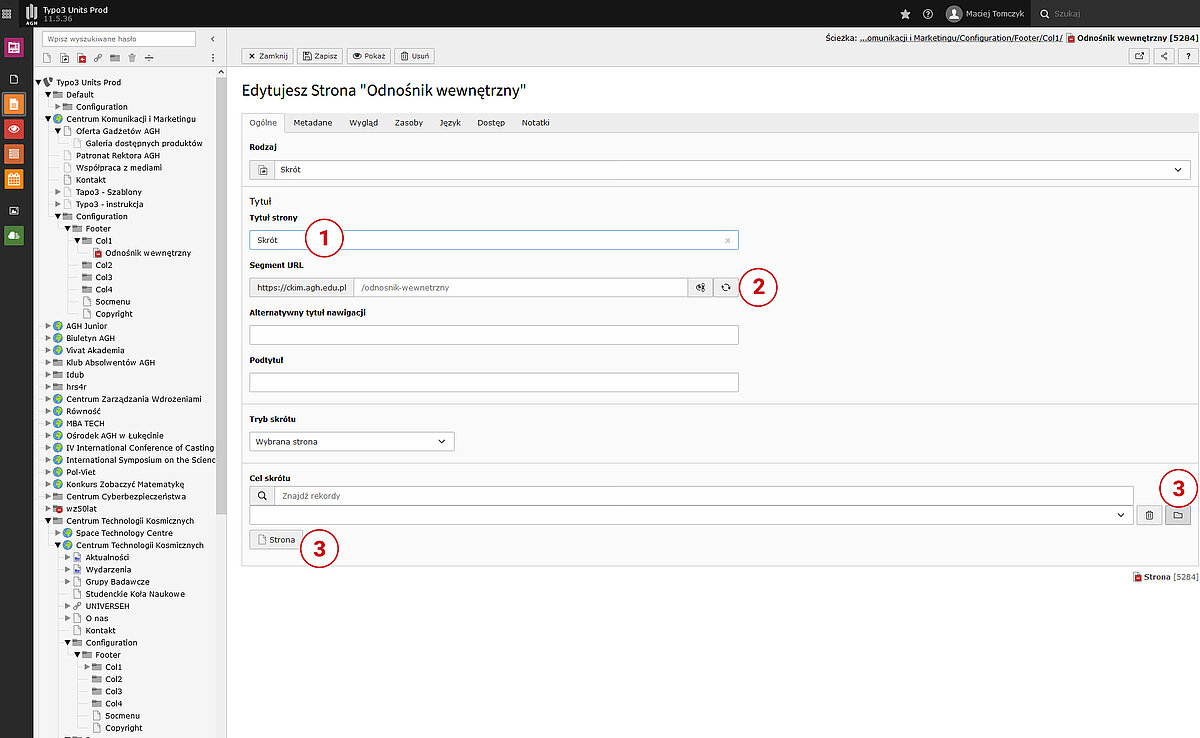Collapse Centrum Komunikacji i Marketingu node
The height and width of the screenshot is (738, 1200).
47,119
